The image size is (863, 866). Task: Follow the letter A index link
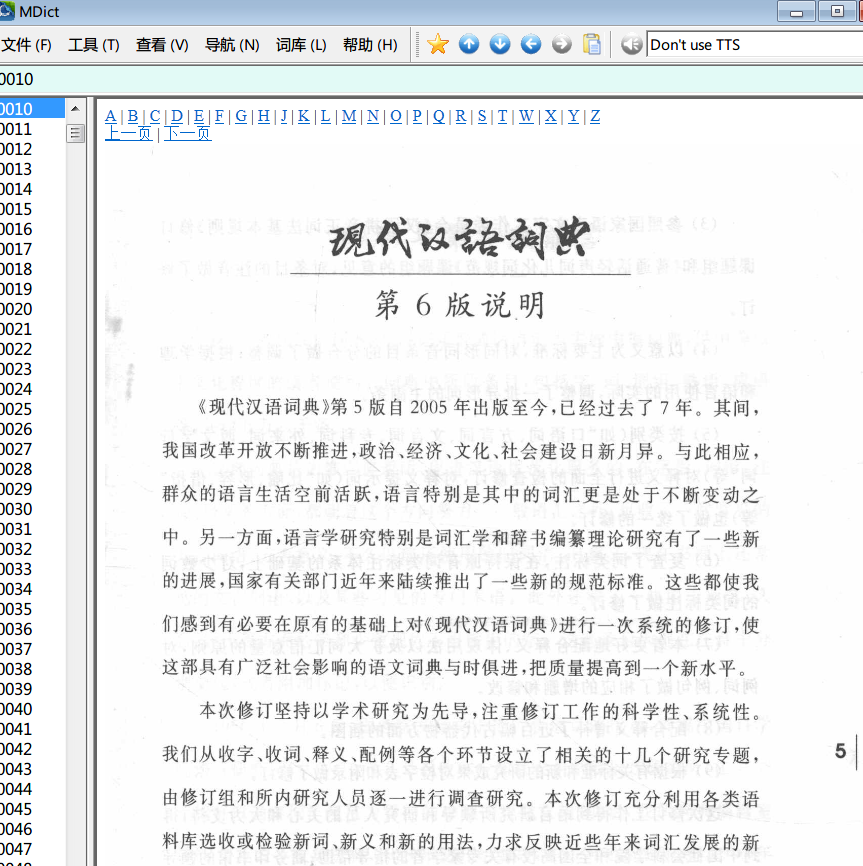pyautogui.click(x=110, y=116)
